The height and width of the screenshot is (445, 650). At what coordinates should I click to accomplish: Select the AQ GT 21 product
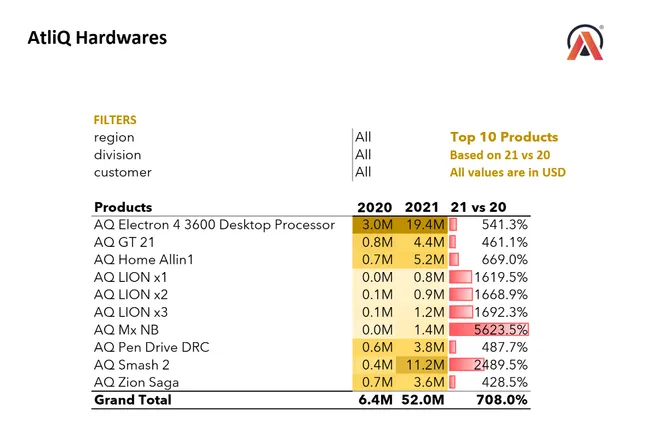[124, 242]
